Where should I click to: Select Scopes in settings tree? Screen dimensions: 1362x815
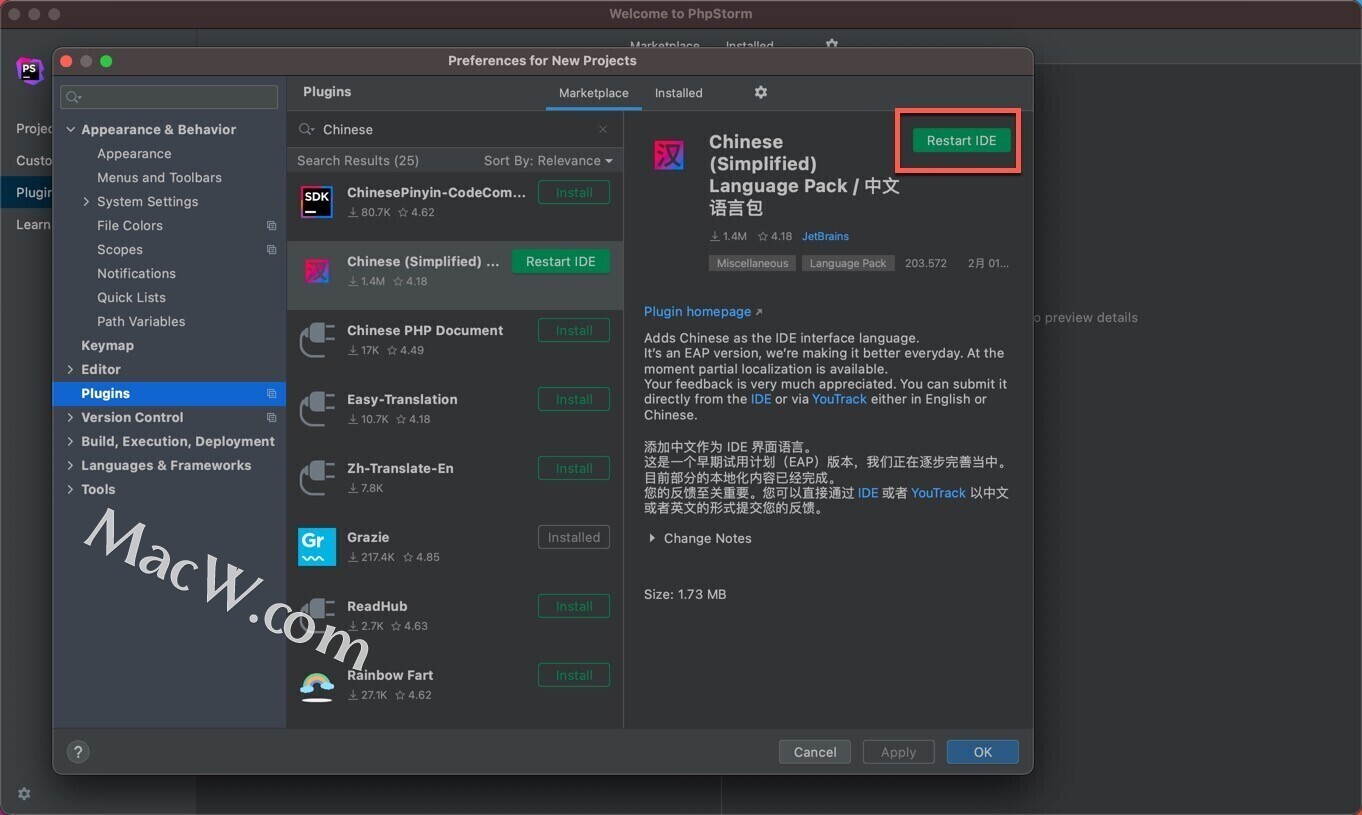click(x=120, y=250)
